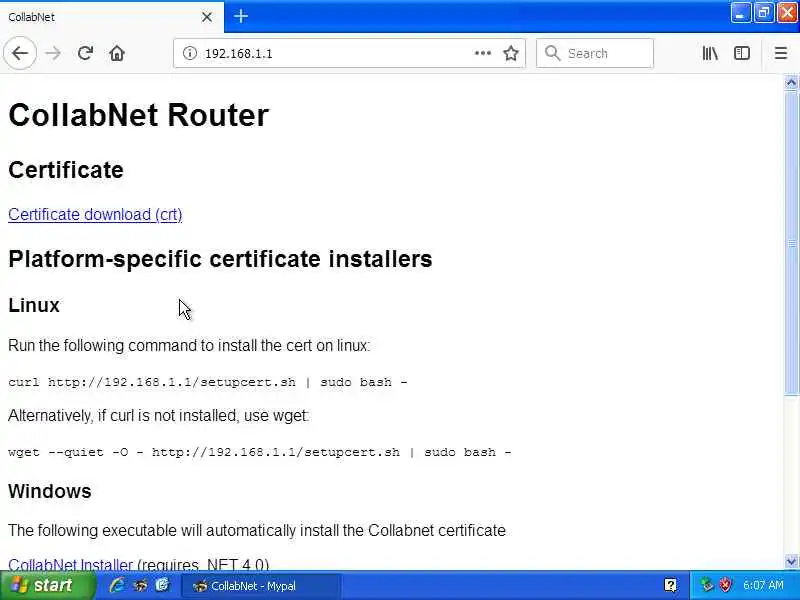Go back to the previous page

click(20, 53)
